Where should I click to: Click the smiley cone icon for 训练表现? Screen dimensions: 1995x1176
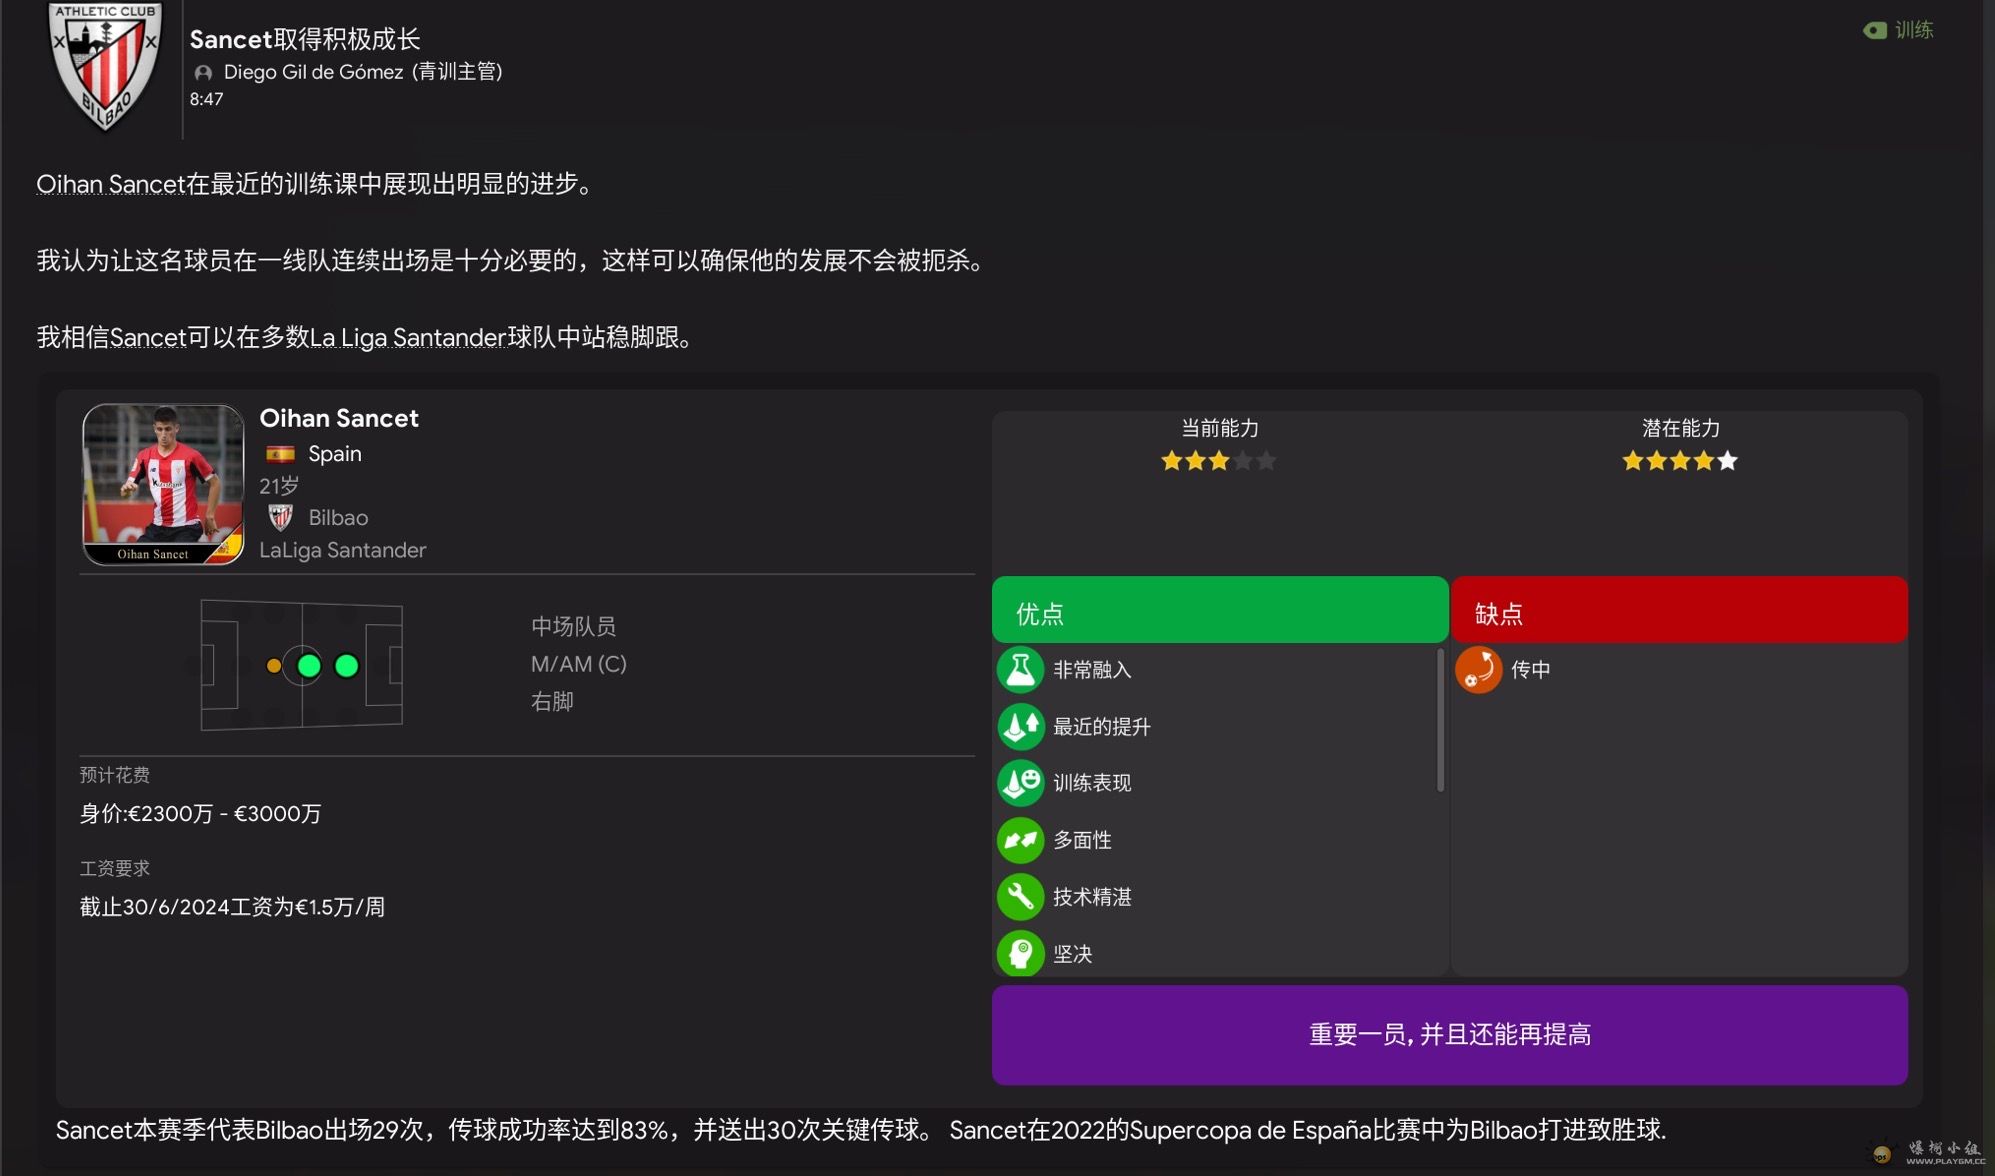[x=1021, y=783]
